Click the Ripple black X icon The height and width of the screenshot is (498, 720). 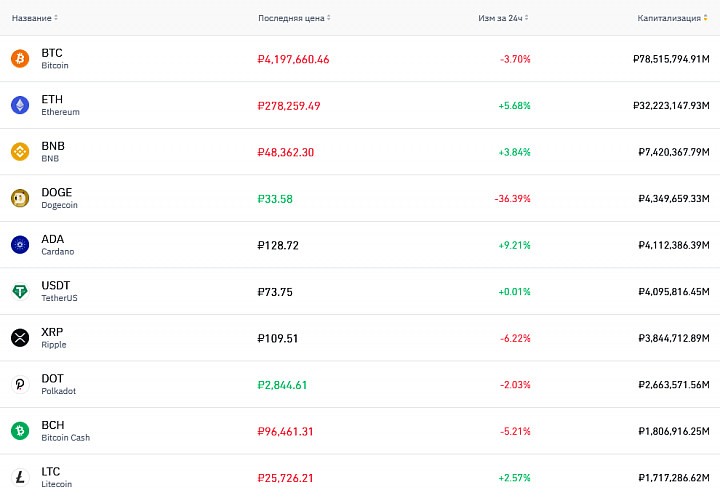tap(20, 338)
